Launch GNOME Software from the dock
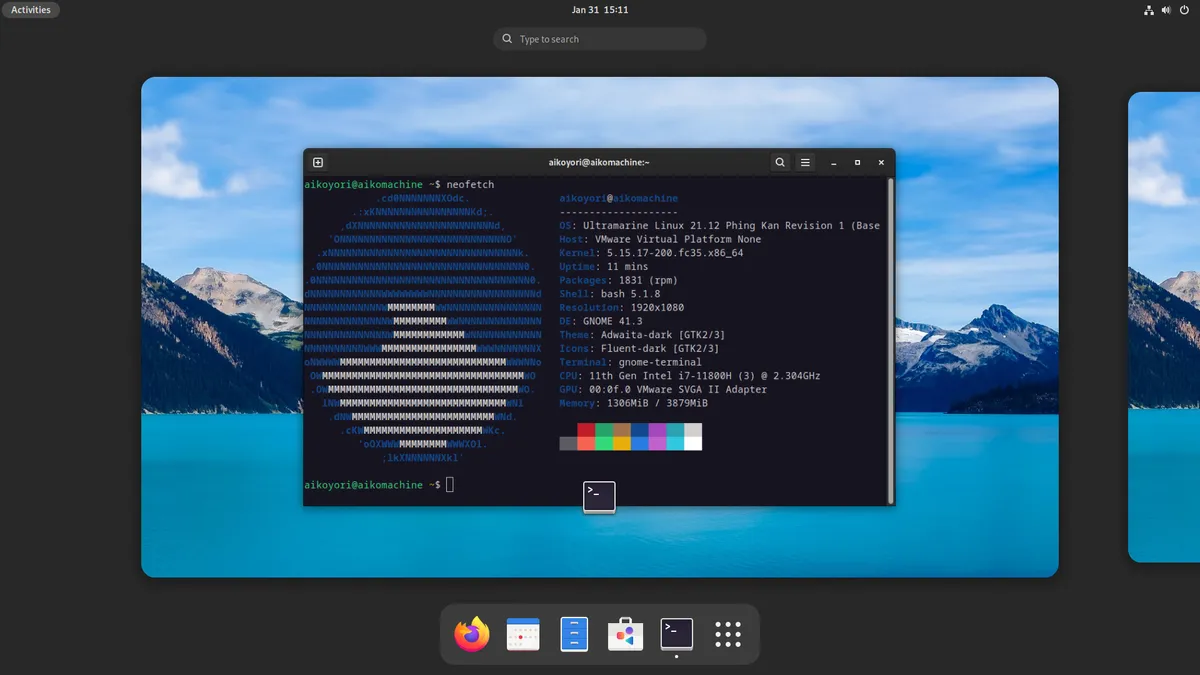The width and height of the screenshot is (1200, 675). click(625, 633)
